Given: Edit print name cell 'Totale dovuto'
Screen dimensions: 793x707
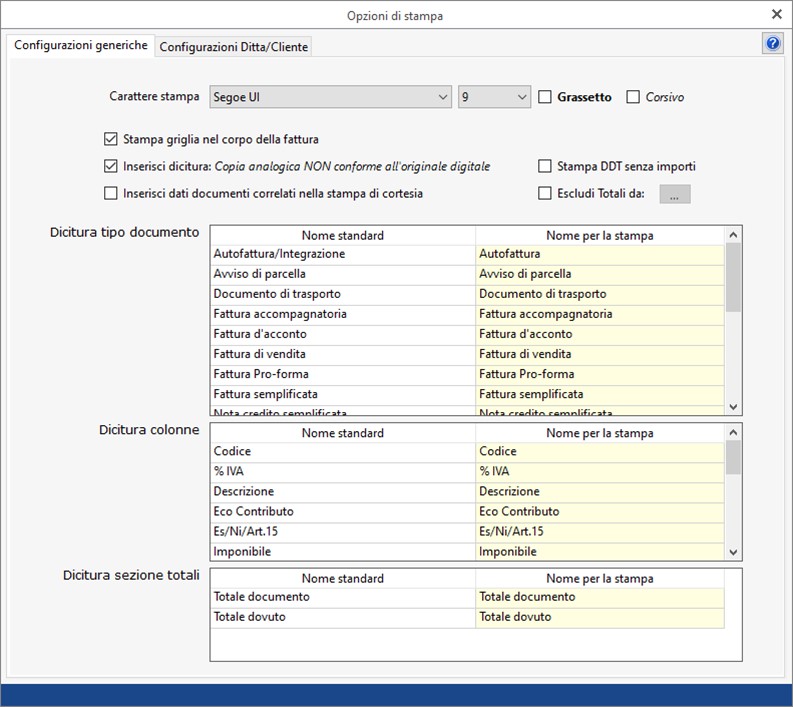Looking at the screenshot, I should [600, 617].
